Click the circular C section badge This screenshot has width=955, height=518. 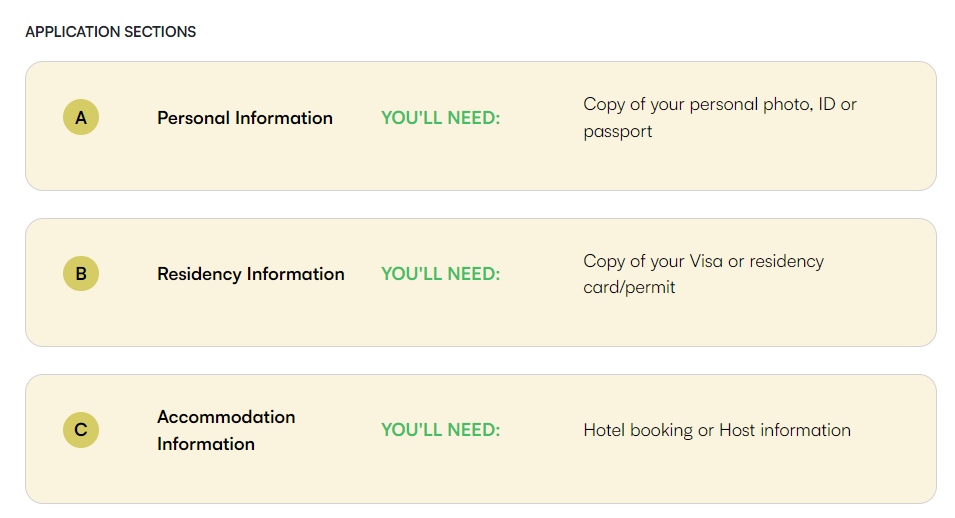(81, 430)
